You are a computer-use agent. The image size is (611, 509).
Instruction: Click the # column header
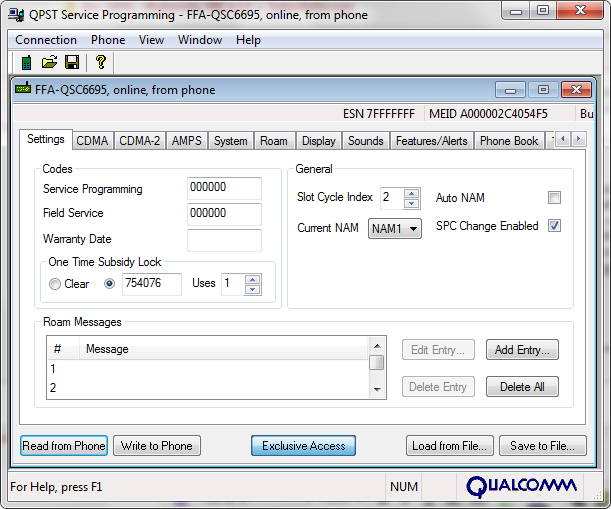(63, 349)
